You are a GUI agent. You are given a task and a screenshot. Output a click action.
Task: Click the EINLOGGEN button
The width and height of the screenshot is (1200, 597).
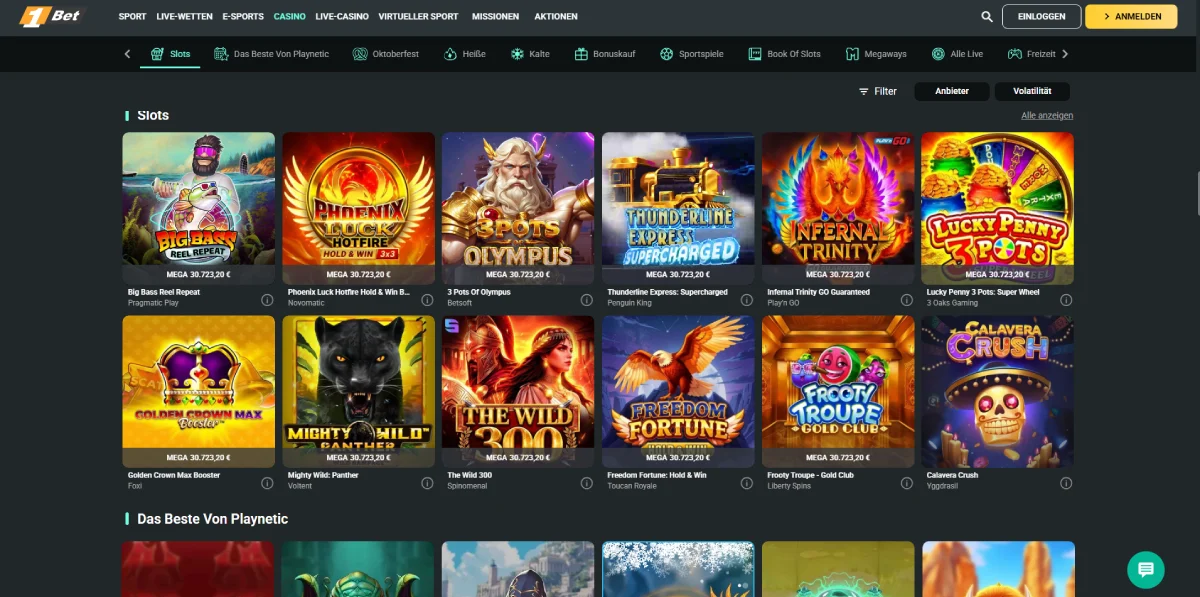1041,16
